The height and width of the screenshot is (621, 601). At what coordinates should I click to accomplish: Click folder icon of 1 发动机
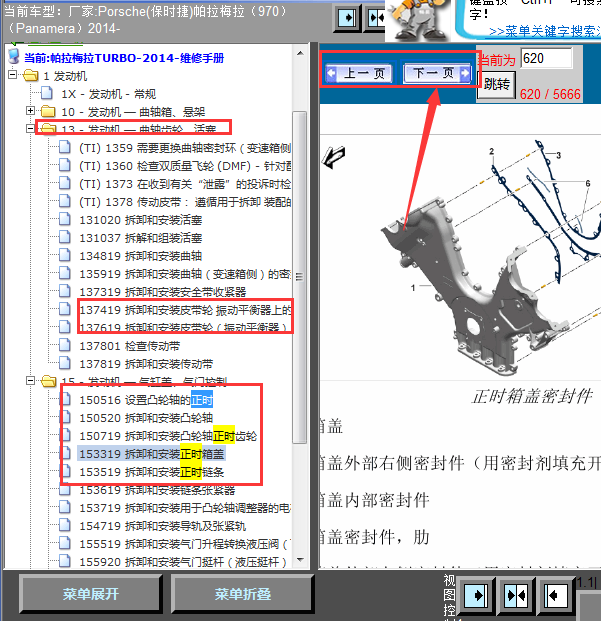pos(30,75)
